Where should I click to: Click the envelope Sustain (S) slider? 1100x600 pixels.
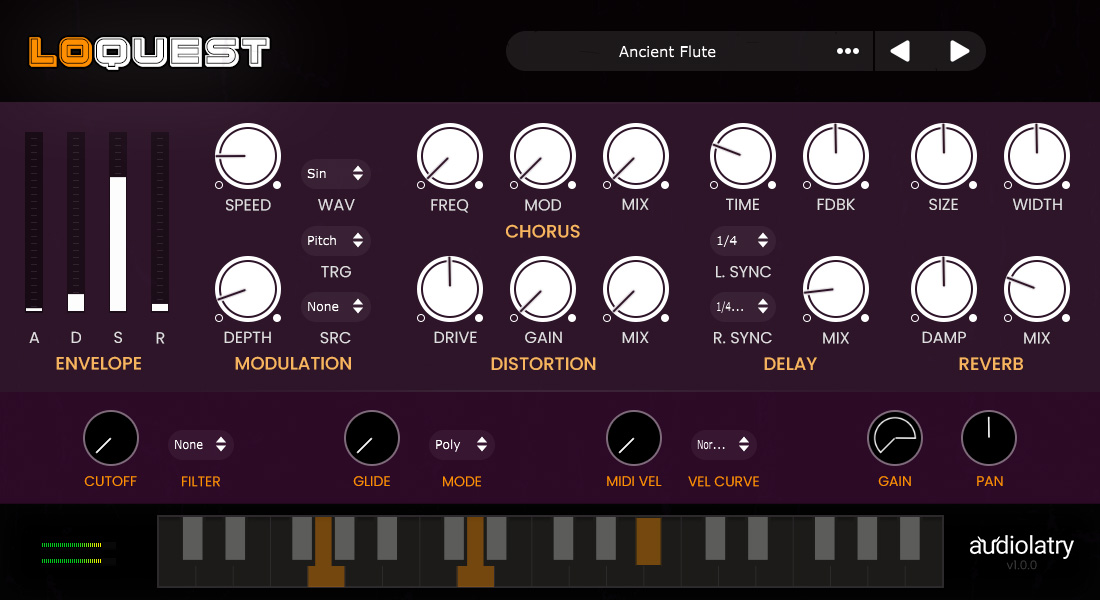coord(118,222)
